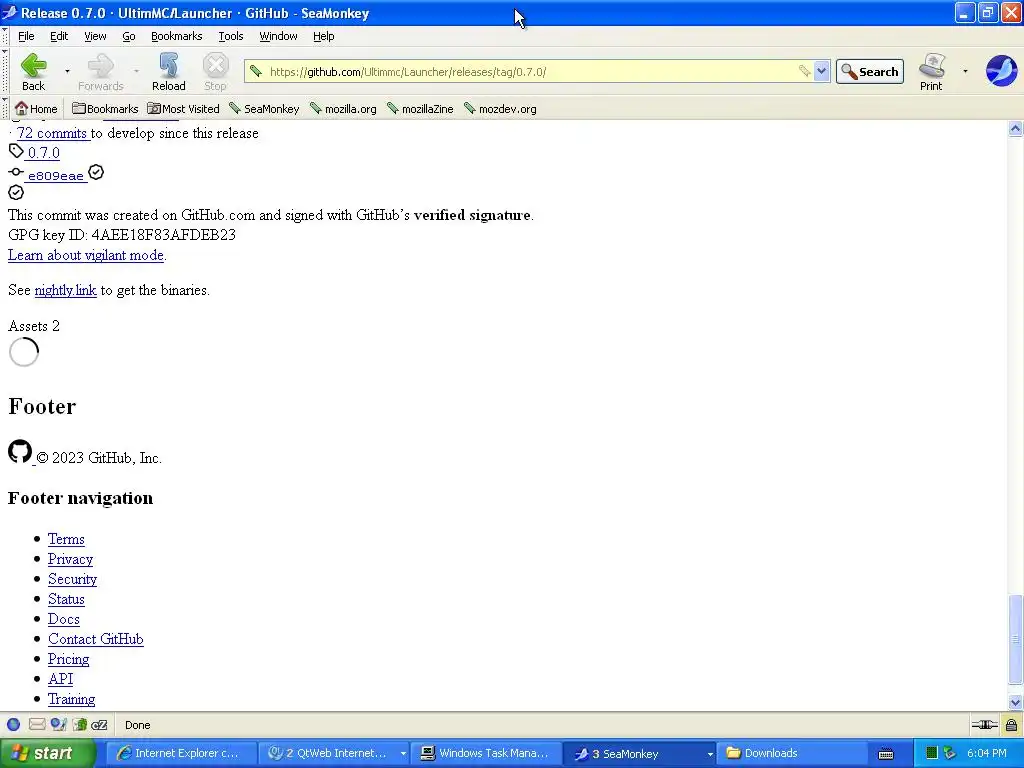Open the Training footer link
The image size is (1024, 768).
click(x=71, y=699)
